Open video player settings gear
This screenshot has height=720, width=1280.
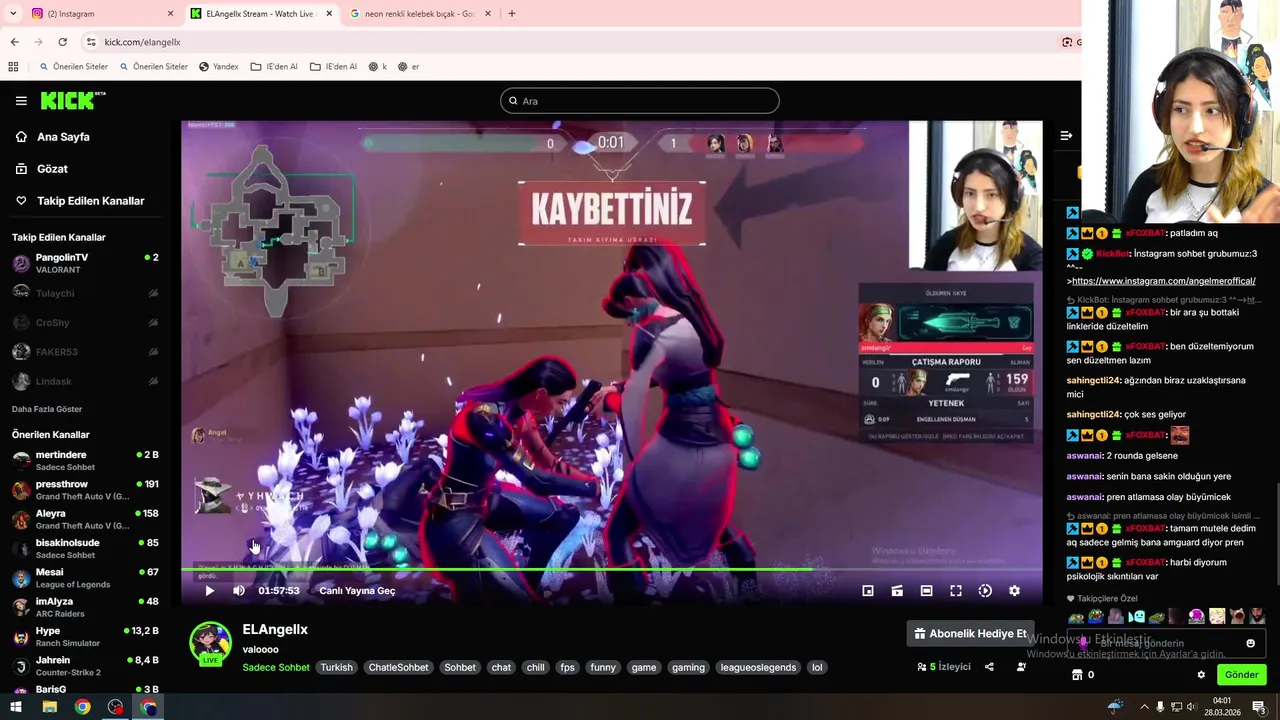[1014, 591]
